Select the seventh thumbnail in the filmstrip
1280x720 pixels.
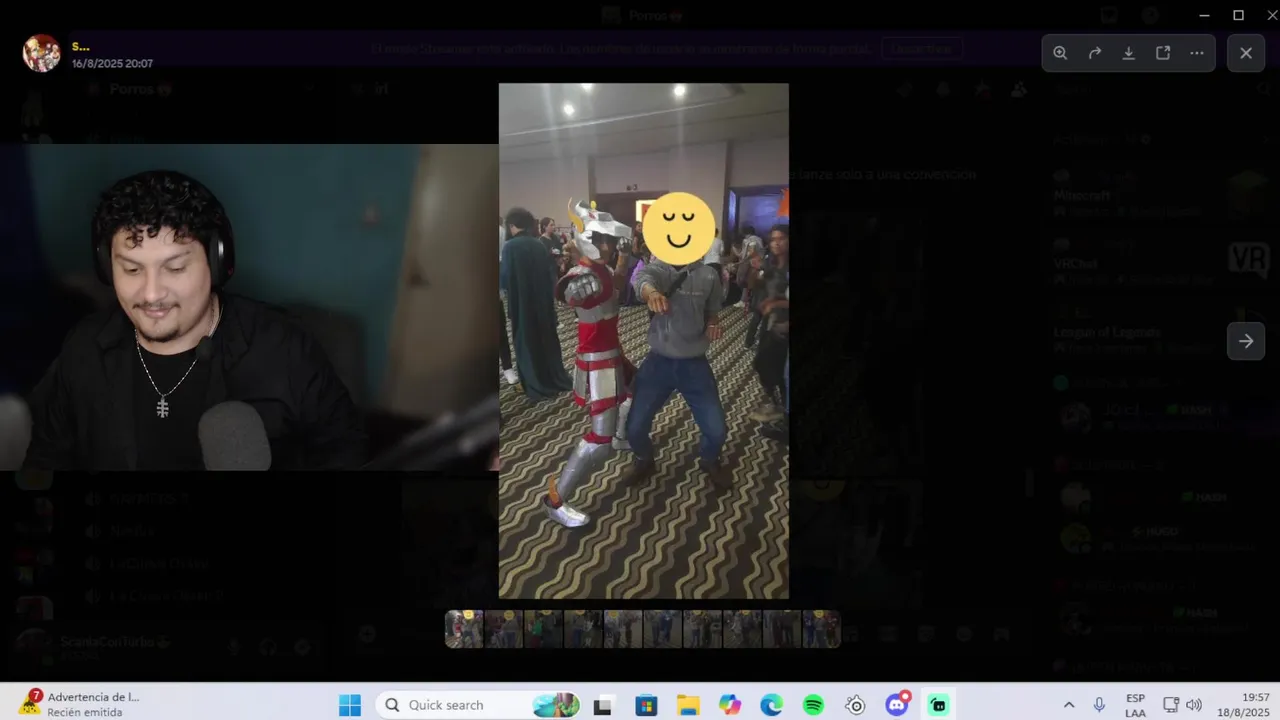coord(702,629)
